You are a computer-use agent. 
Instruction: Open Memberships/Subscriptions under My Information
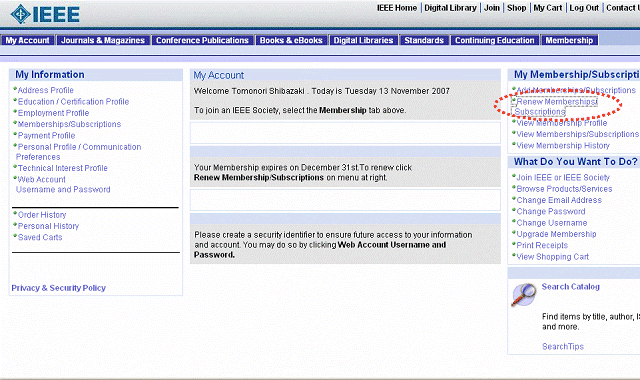(x=69, y=124)
